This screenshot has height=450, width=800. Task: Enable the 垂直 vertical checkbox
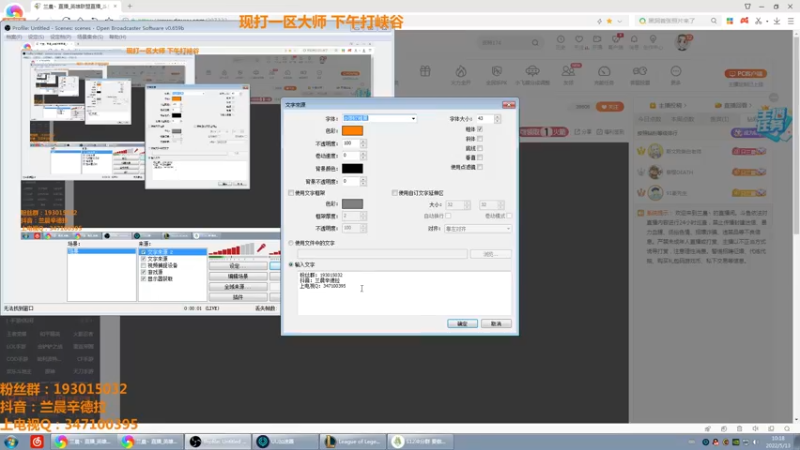click(x=480, y=158)
